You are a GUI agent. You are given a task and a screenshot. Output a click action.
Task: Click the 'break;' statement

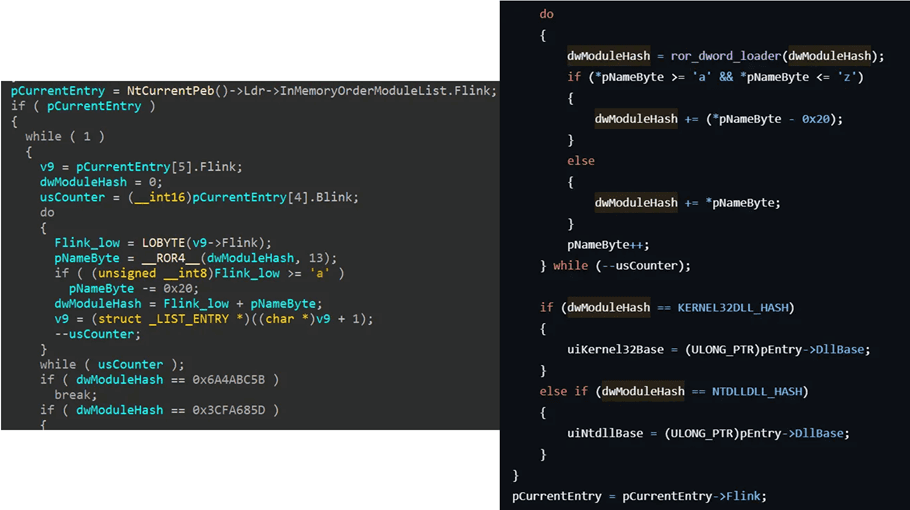[75, 395]
